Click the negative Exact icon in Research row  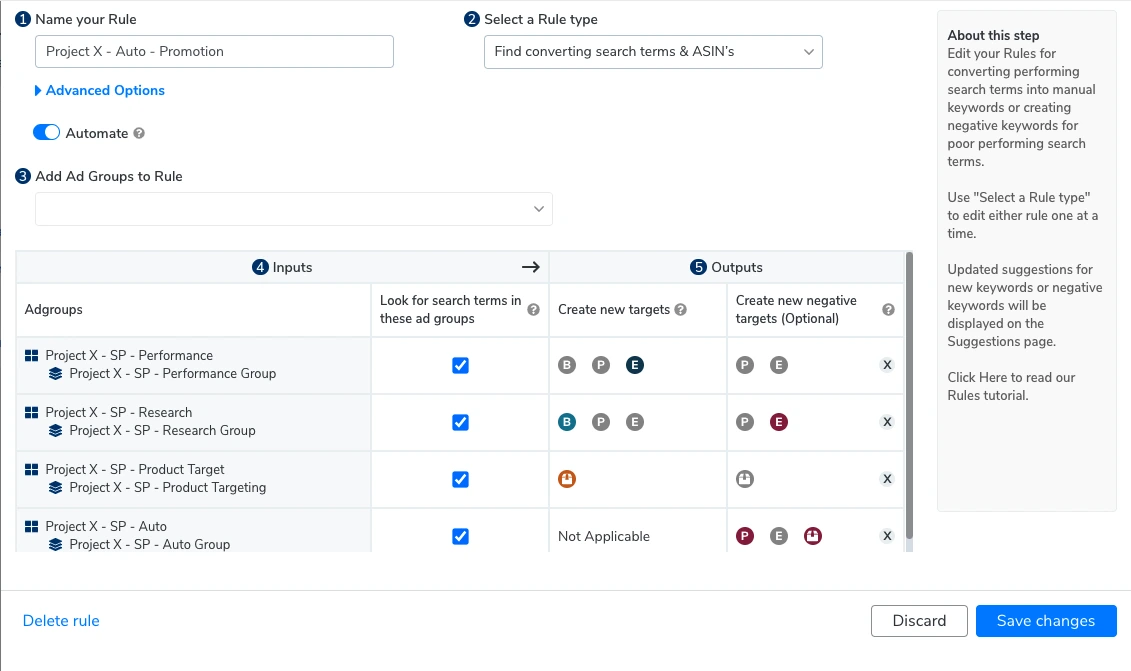pyautogui.click(x=778, y=422)
